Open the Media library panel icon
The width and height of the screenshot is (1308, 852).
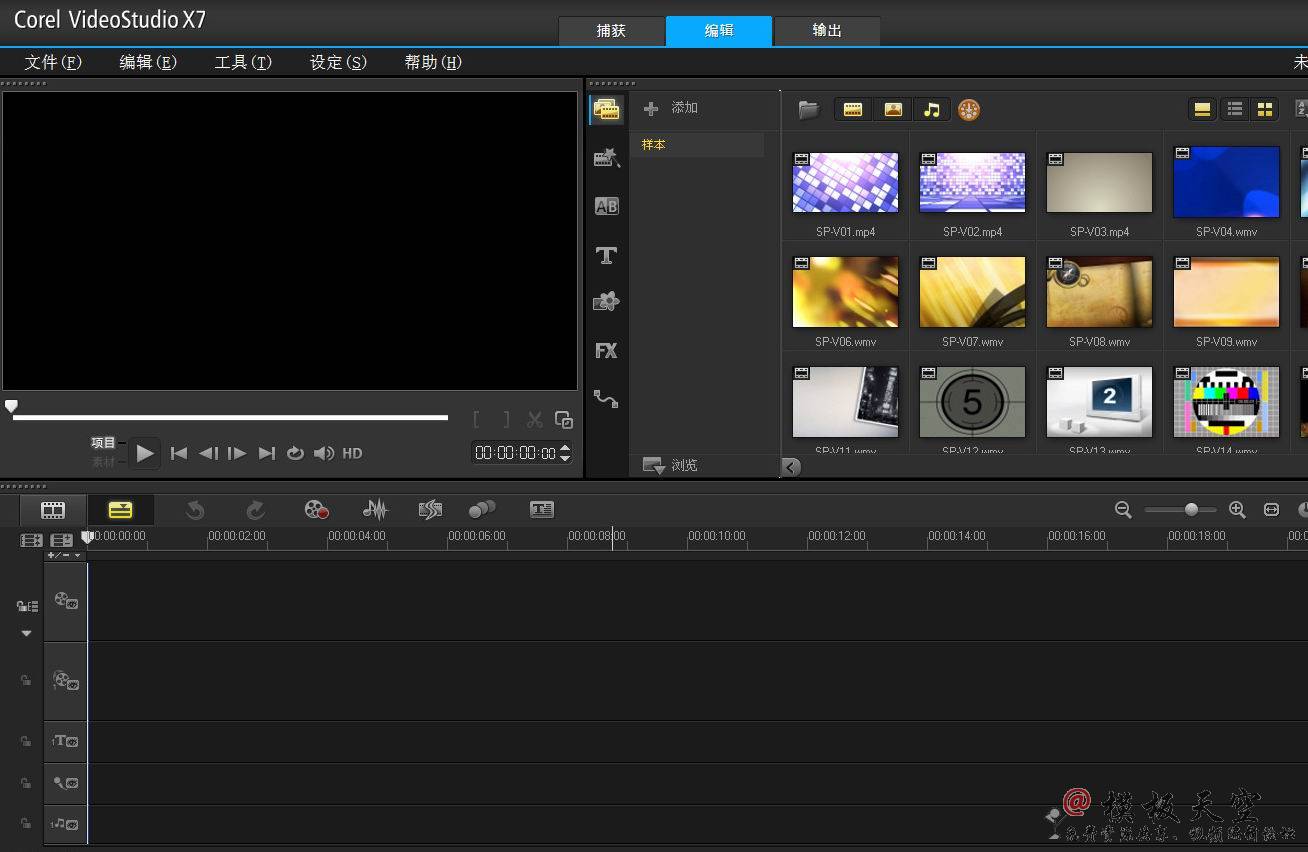[607, 110]
